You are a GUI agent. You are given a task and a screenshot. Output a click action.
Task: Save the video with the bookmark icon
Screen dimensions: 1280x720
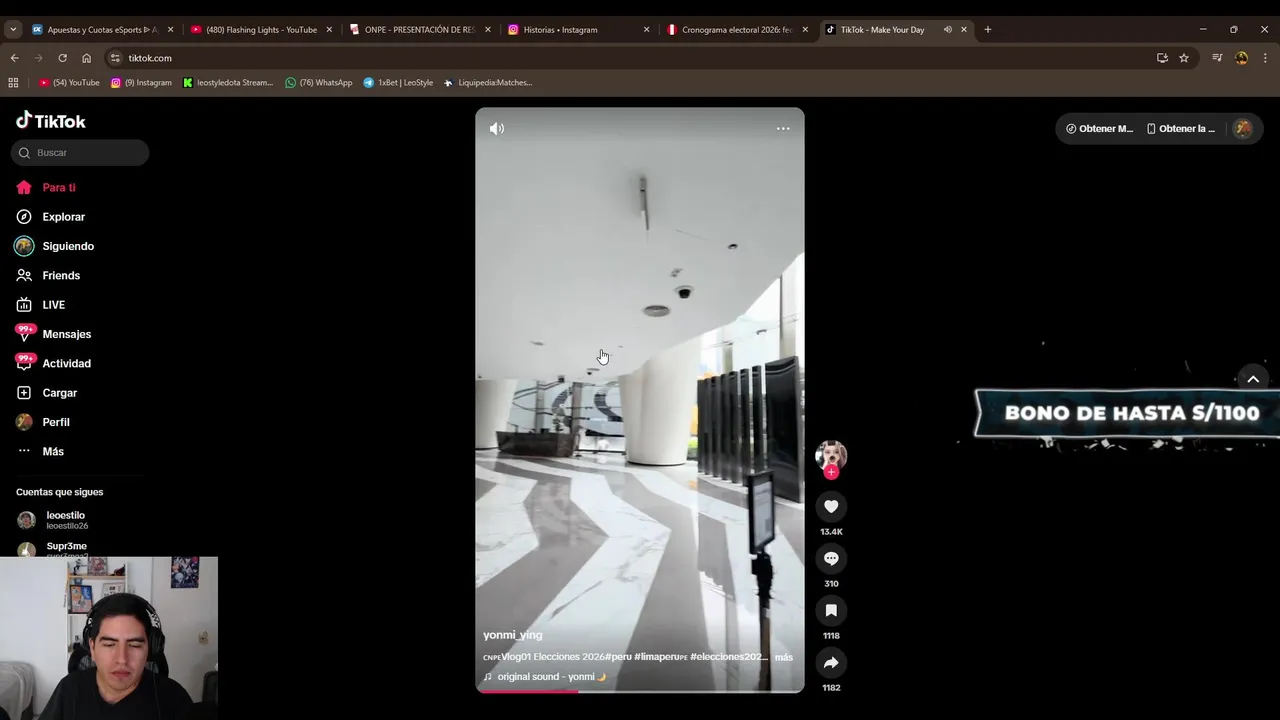click(x=831, y=611)
